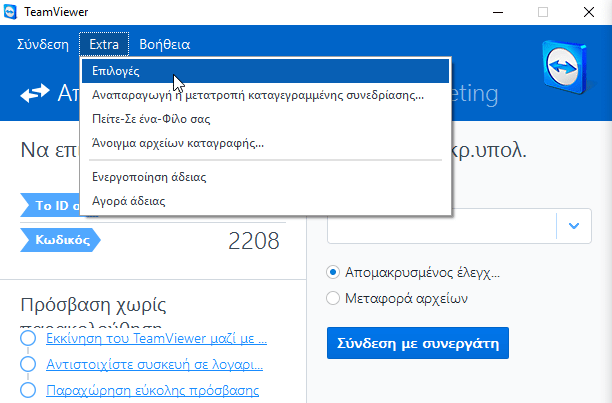Click Πείτε-Σε ένα-Φίλο σας entry
The image size is (612, 403).
[x=265, y=119]
